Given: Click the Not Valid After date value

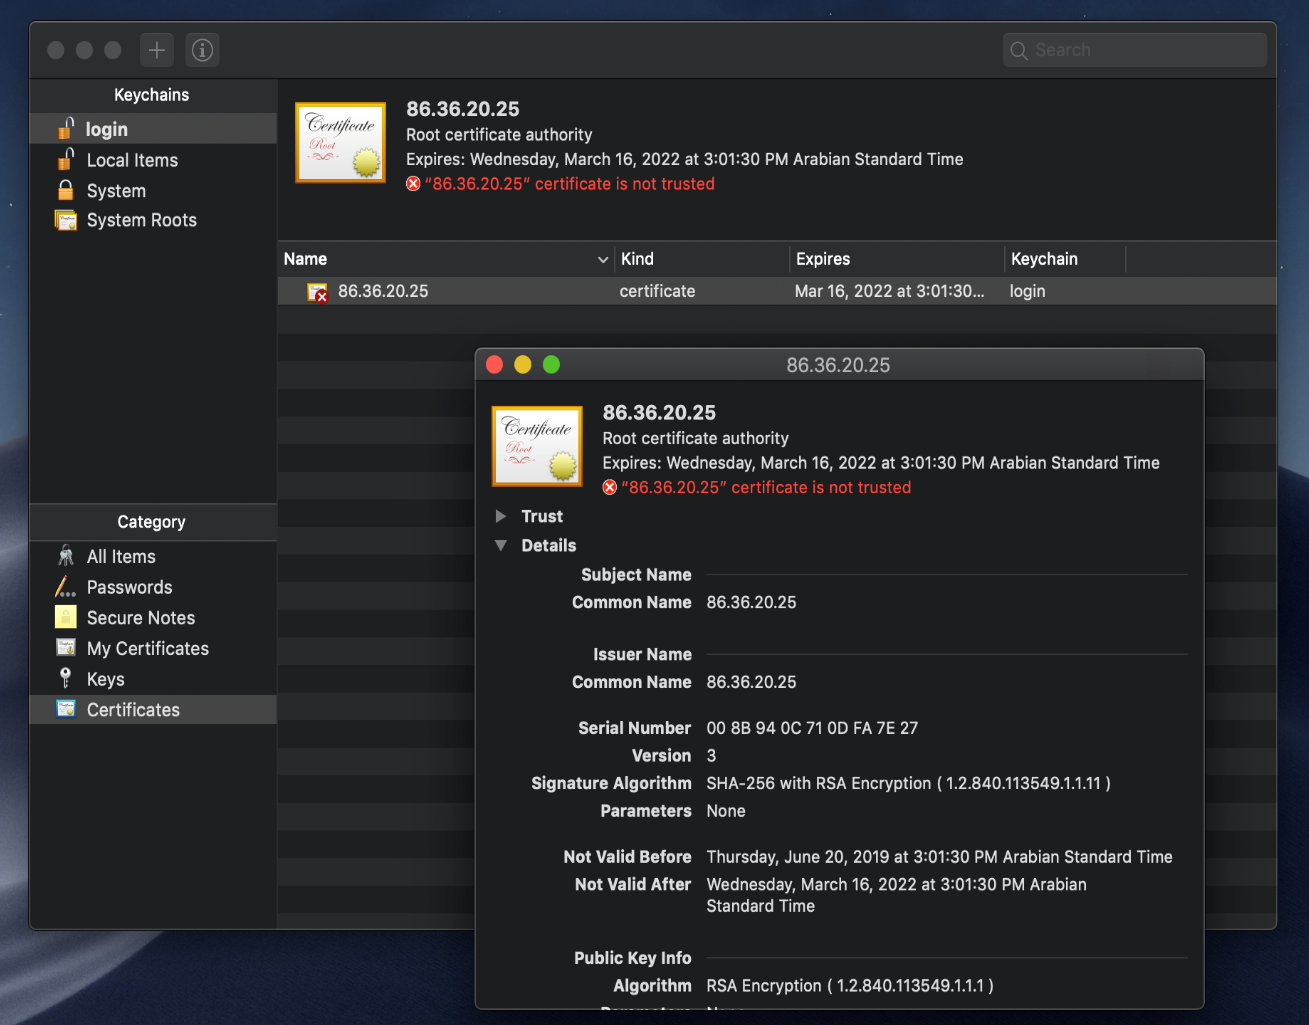Looking at the screenshot, I should coord(897,895).
